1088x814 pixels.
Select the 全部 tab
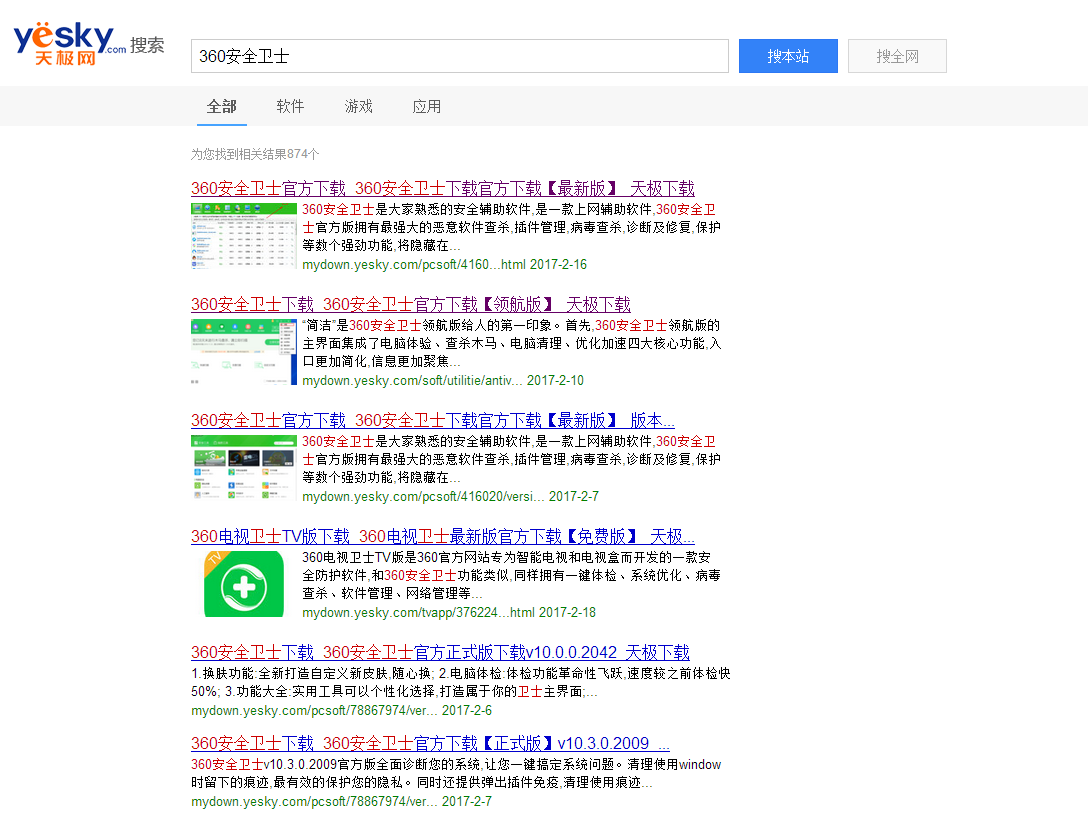[x=222, y=107]
